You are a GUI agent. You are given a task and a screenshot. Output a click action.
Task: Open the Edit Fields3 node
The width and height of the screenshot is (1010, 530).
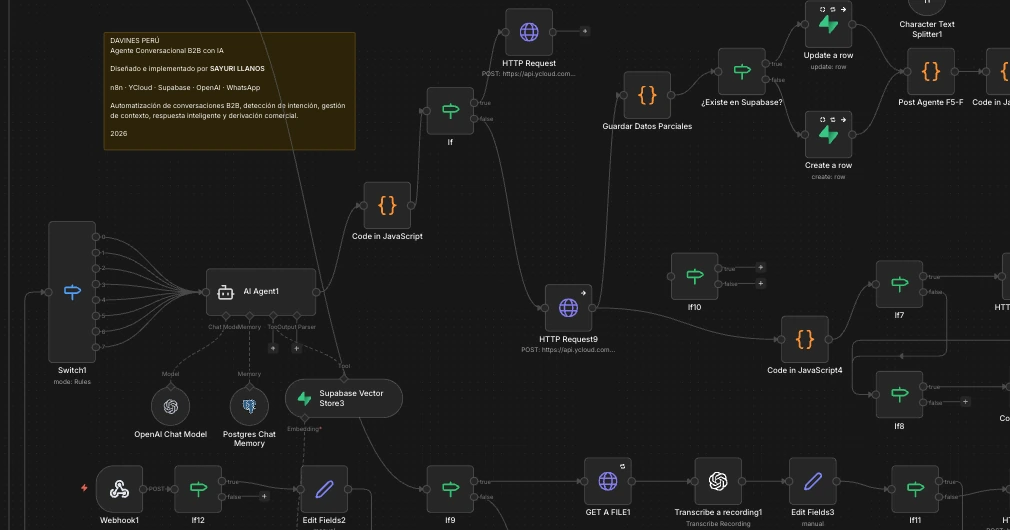[x=812, y=481]
